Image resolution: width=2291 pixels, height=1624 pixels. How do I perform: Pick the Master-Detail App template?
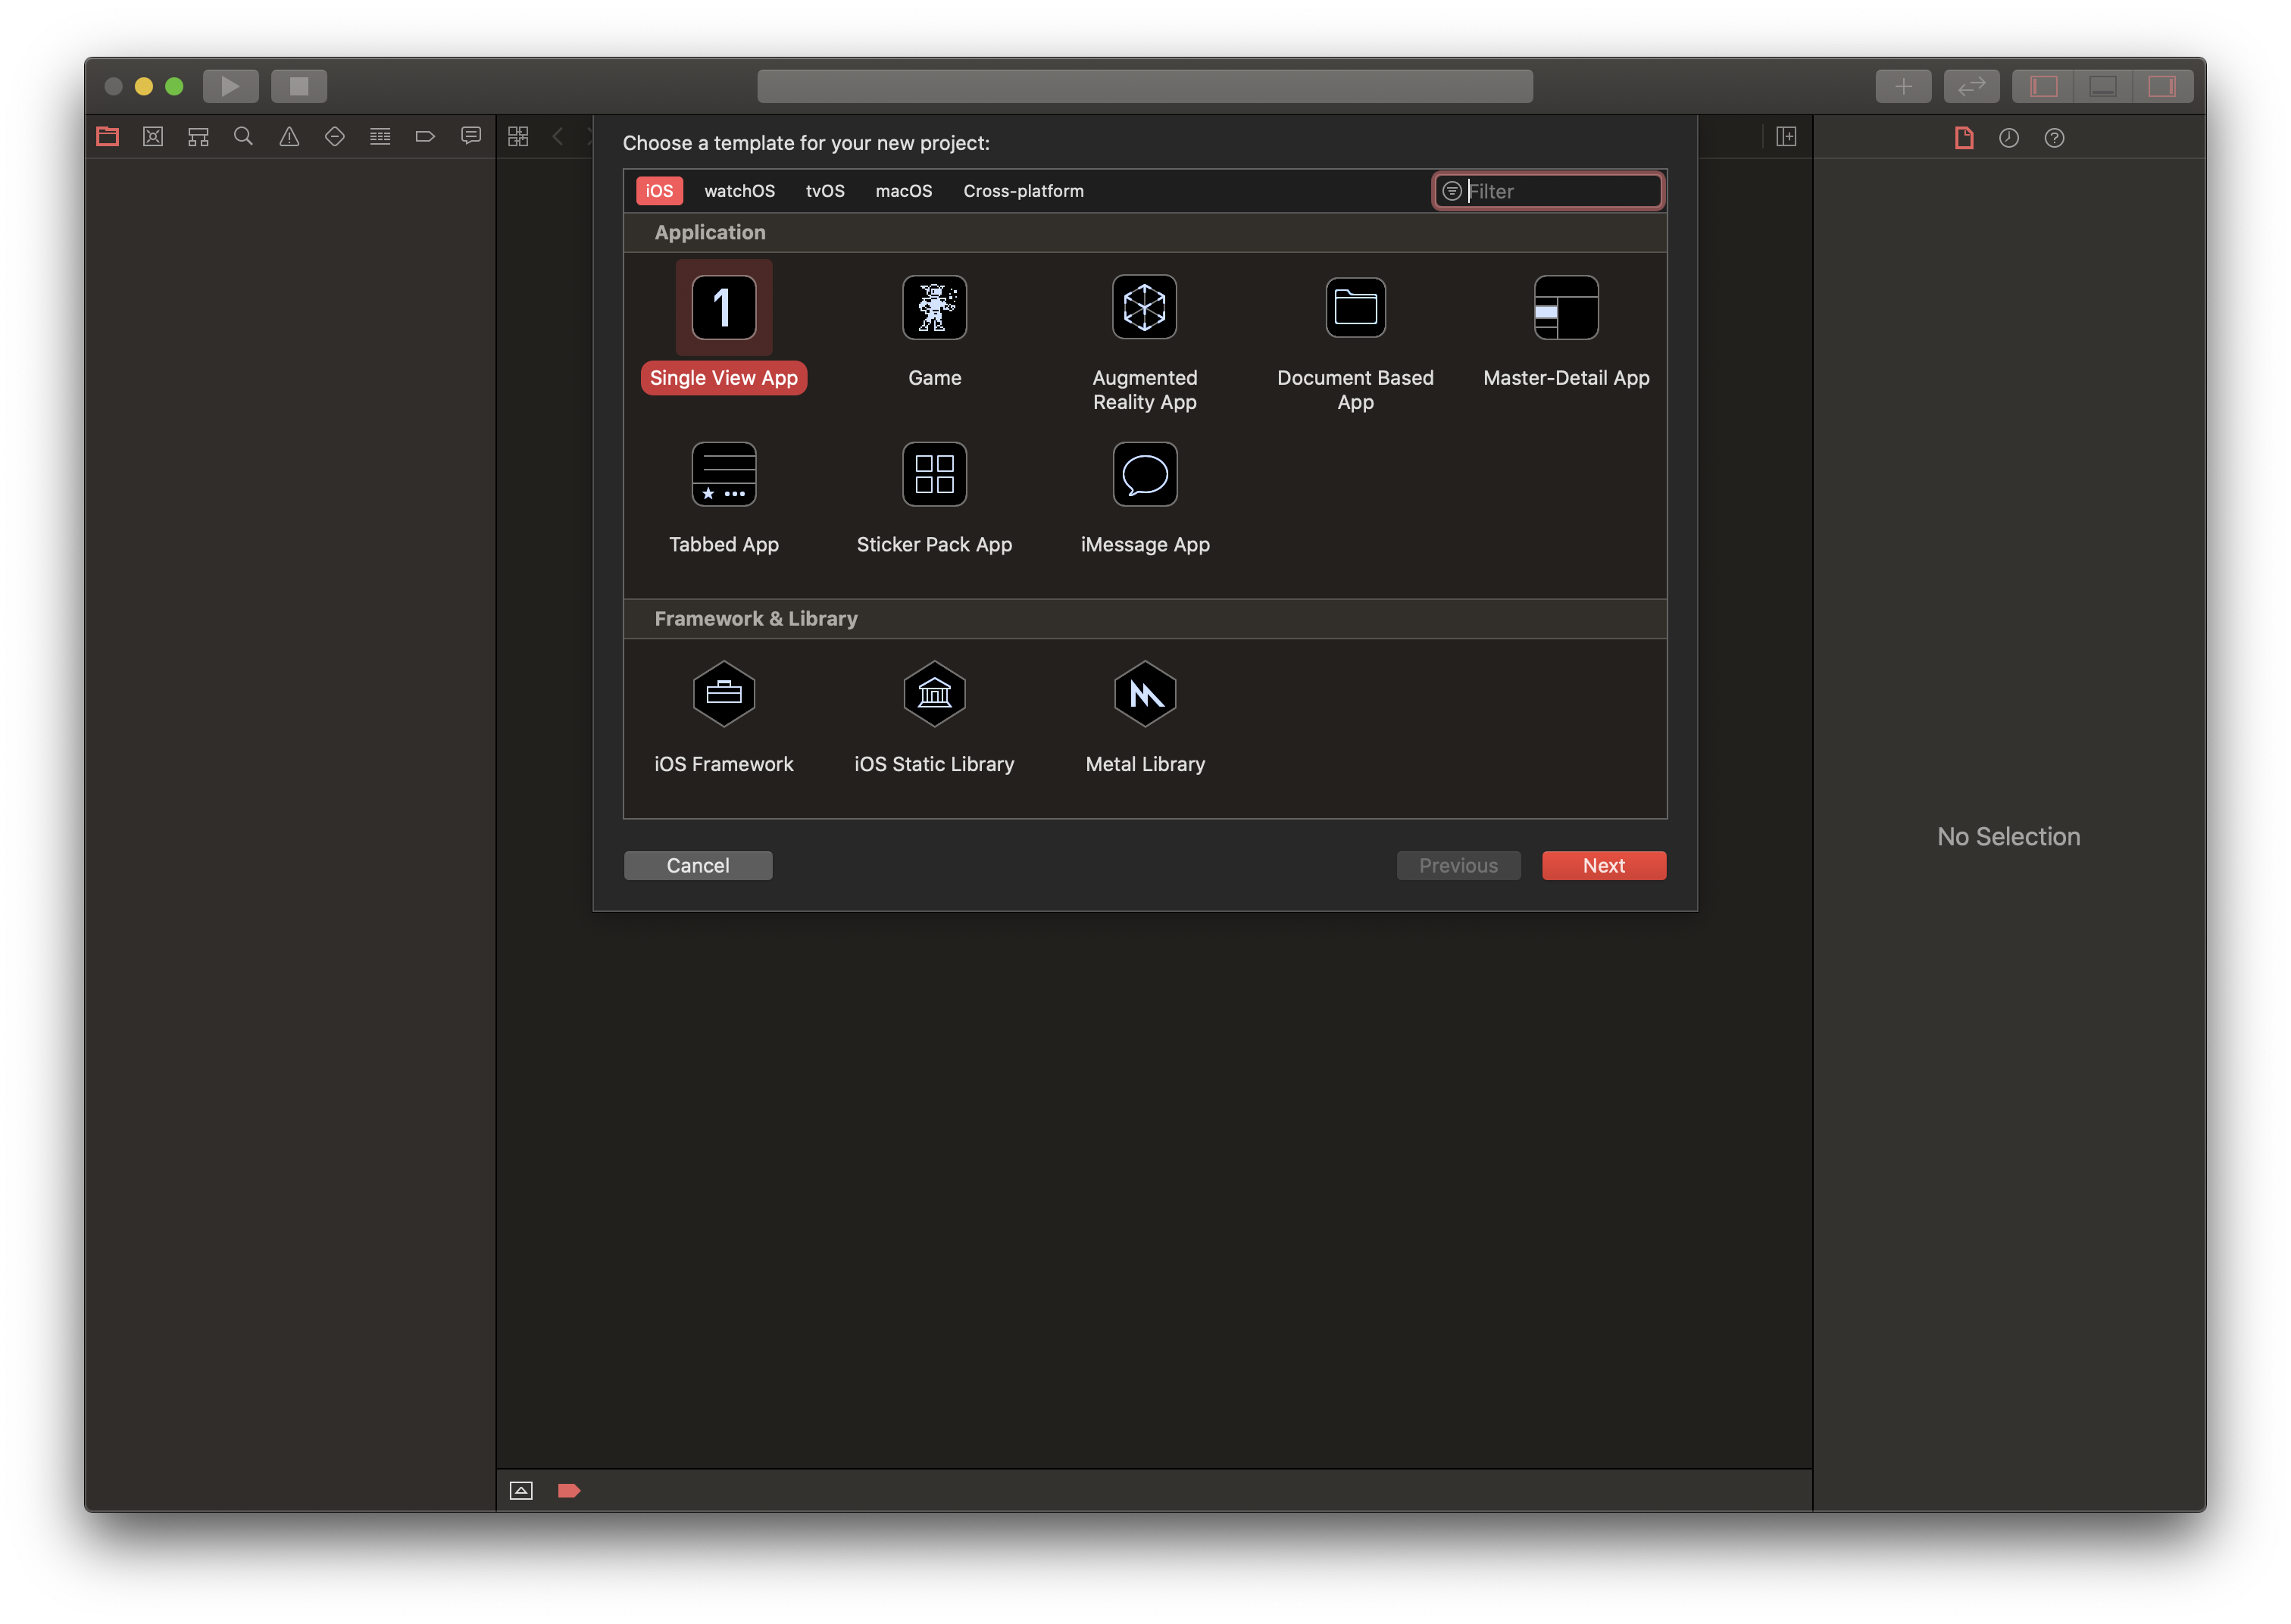point(1565,308)
